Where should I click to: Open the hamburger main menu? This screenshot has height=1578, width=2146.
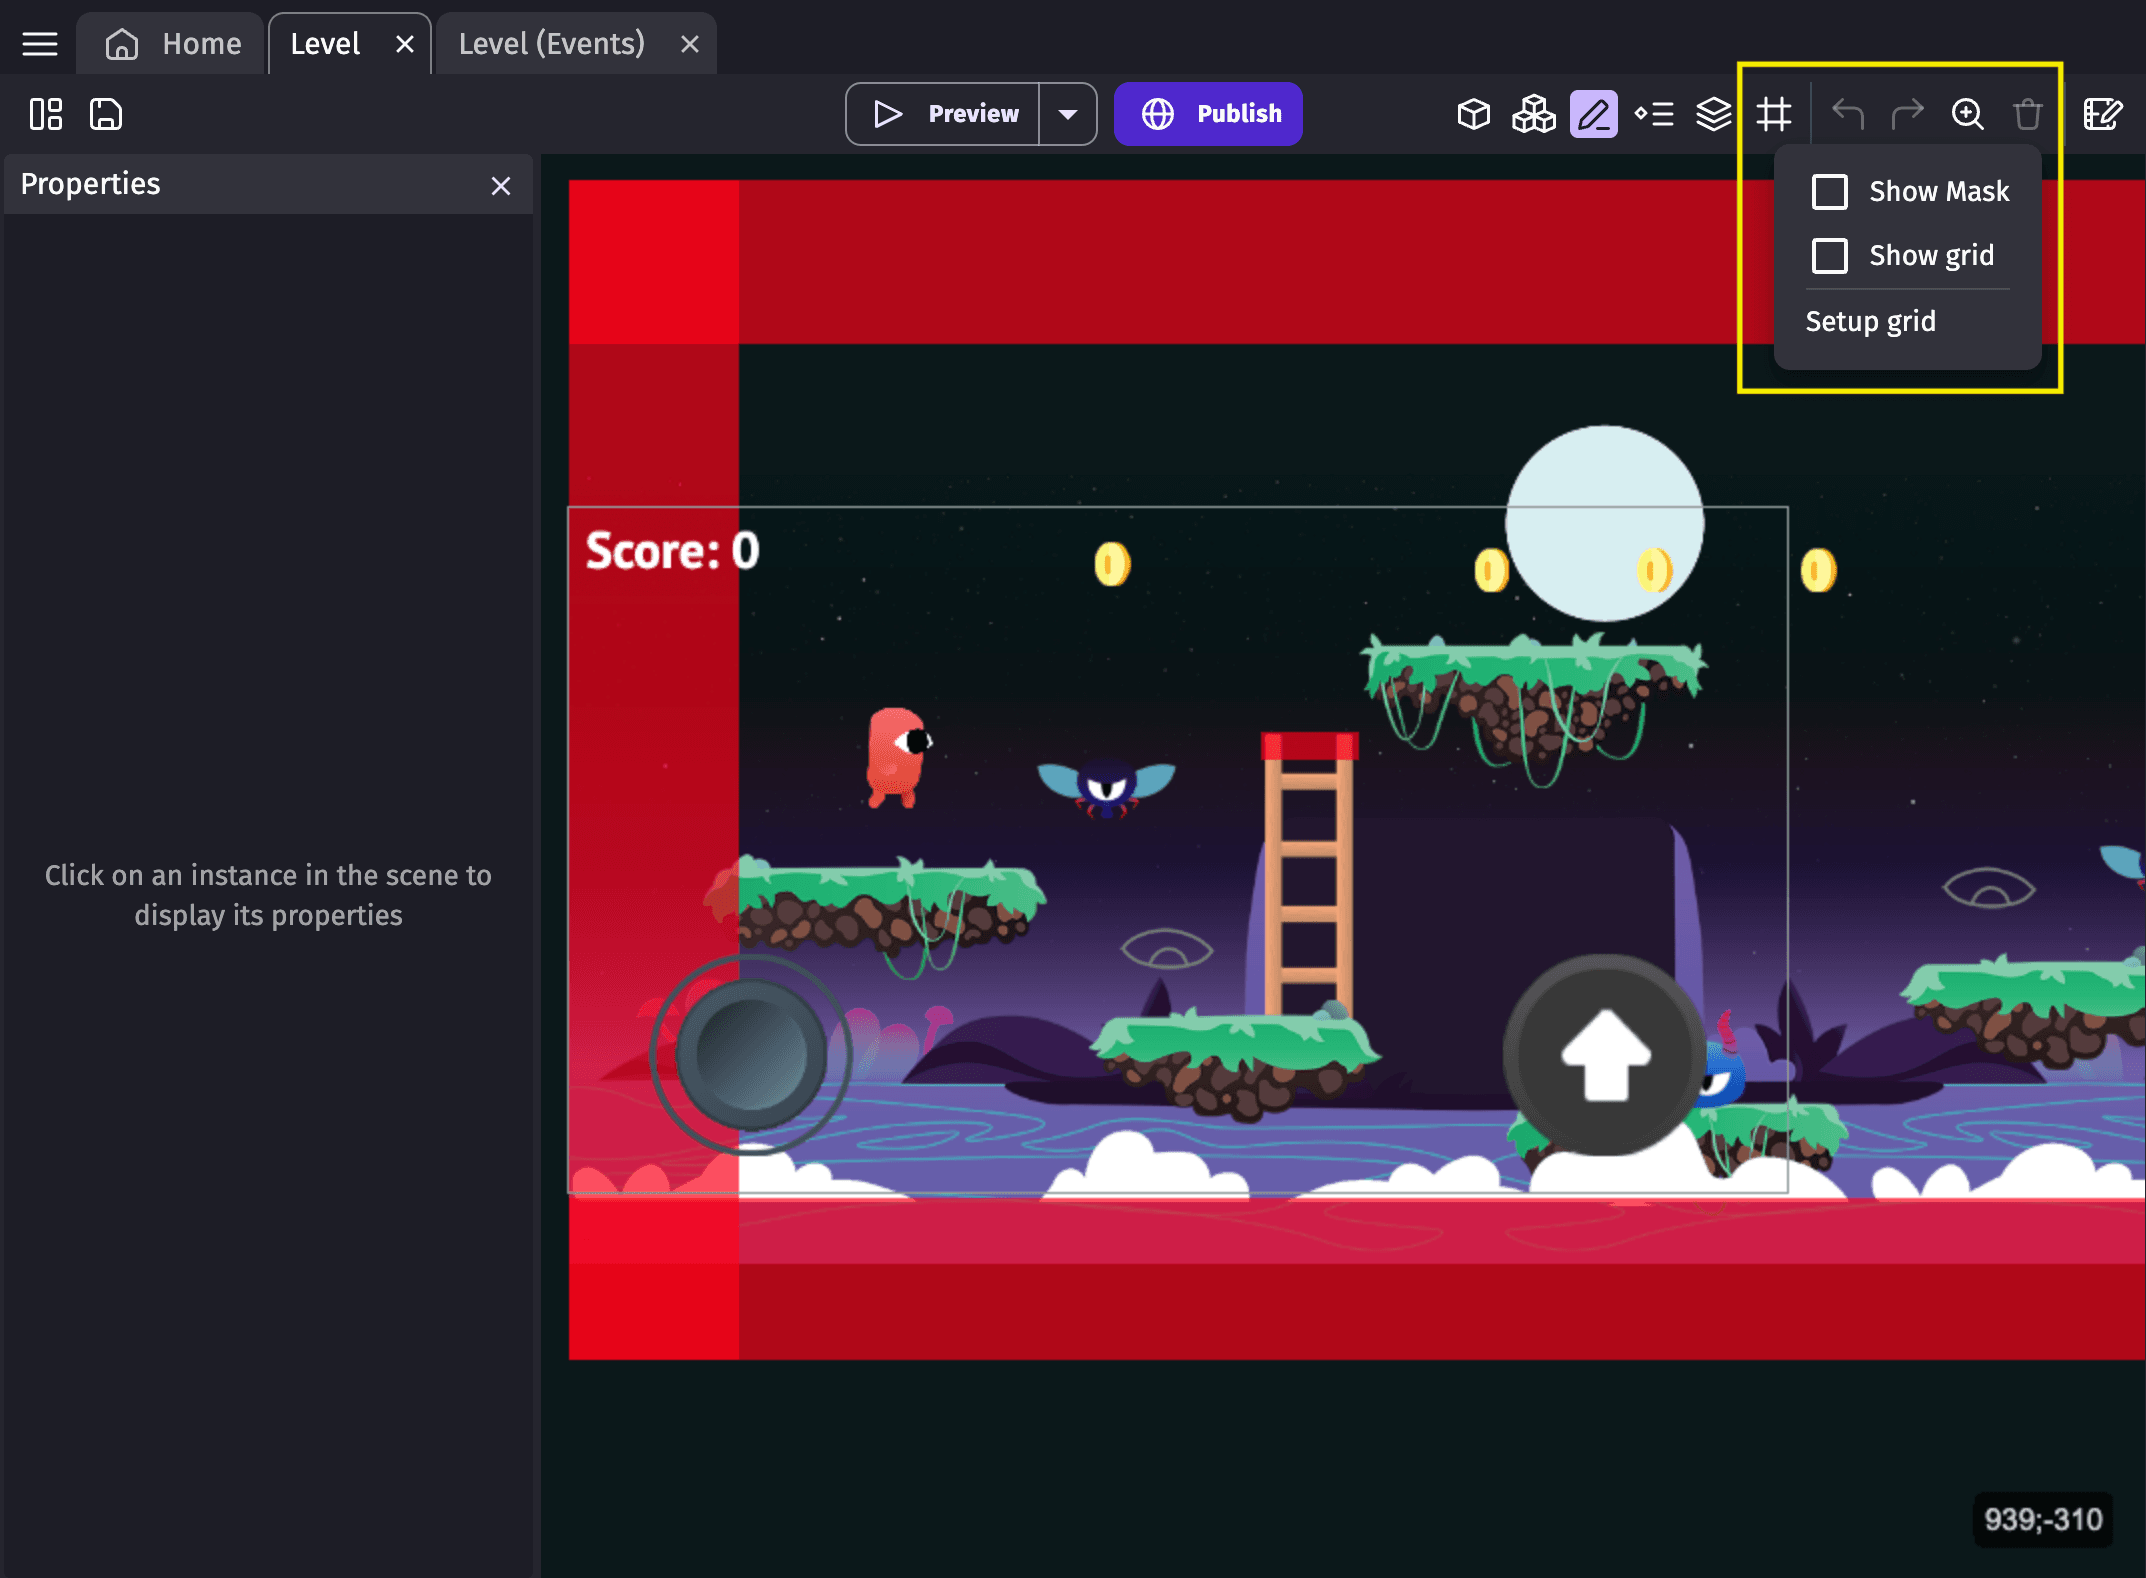(x=40, y=44)
